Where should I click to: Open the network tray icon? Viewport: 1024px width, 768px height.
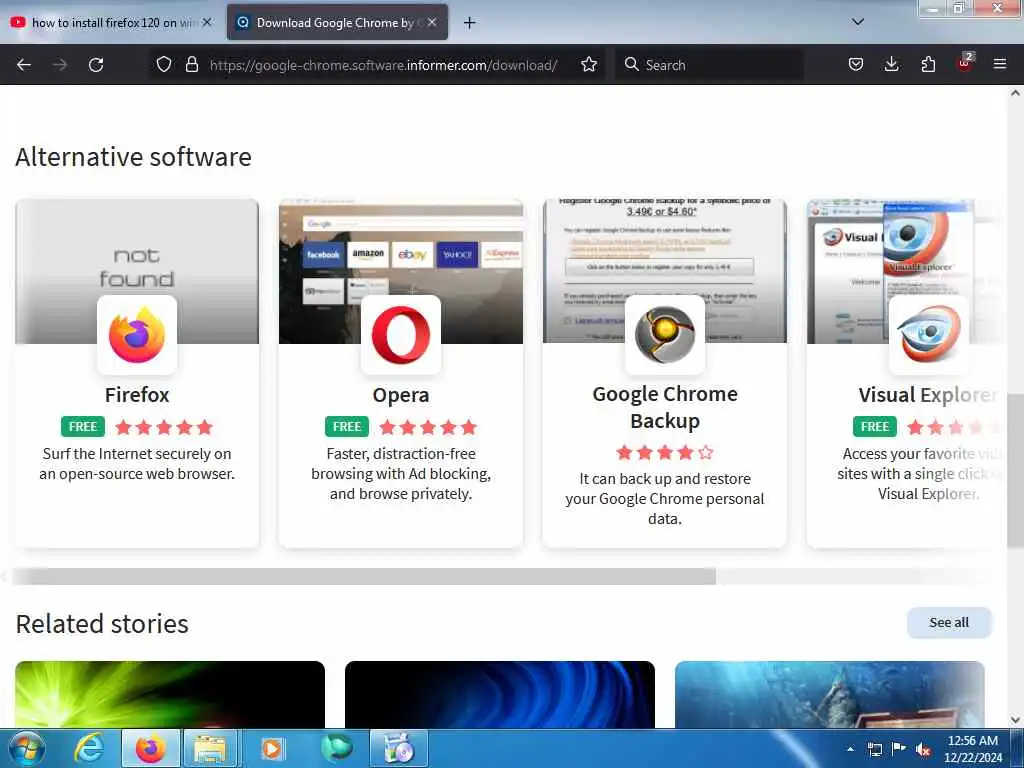pyautogui.click(x=874, y=749)
